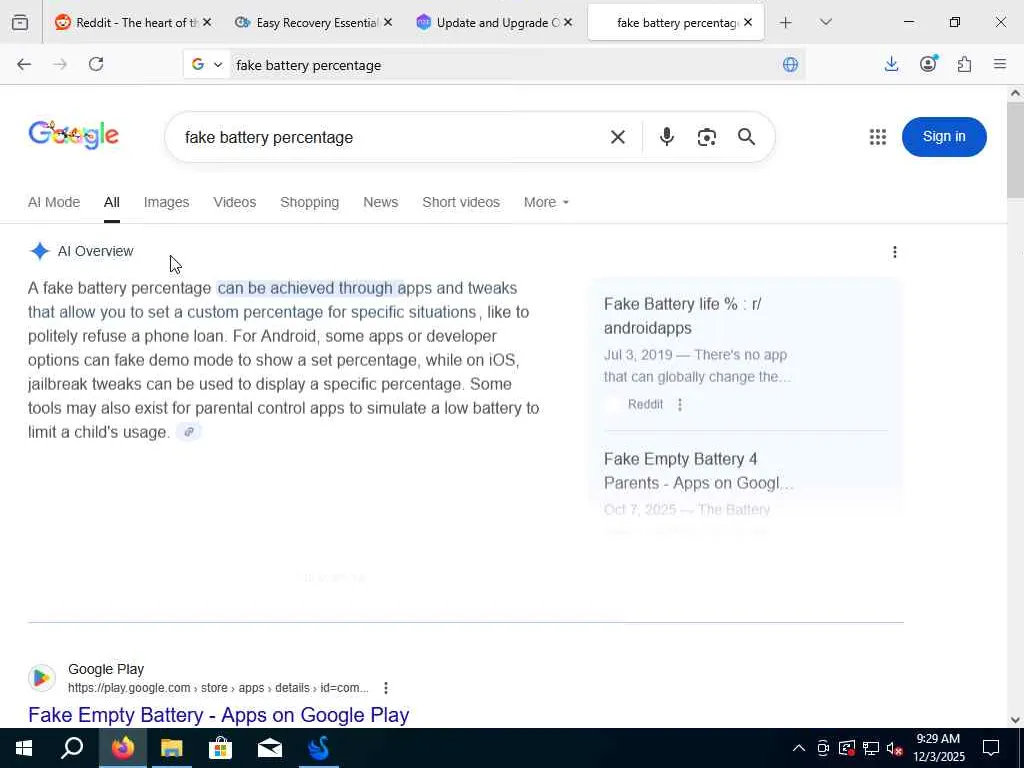The image size is (1024, 768).
Task: Clear the Google search query
Action: pyautogui.click(x=618, y=137)
